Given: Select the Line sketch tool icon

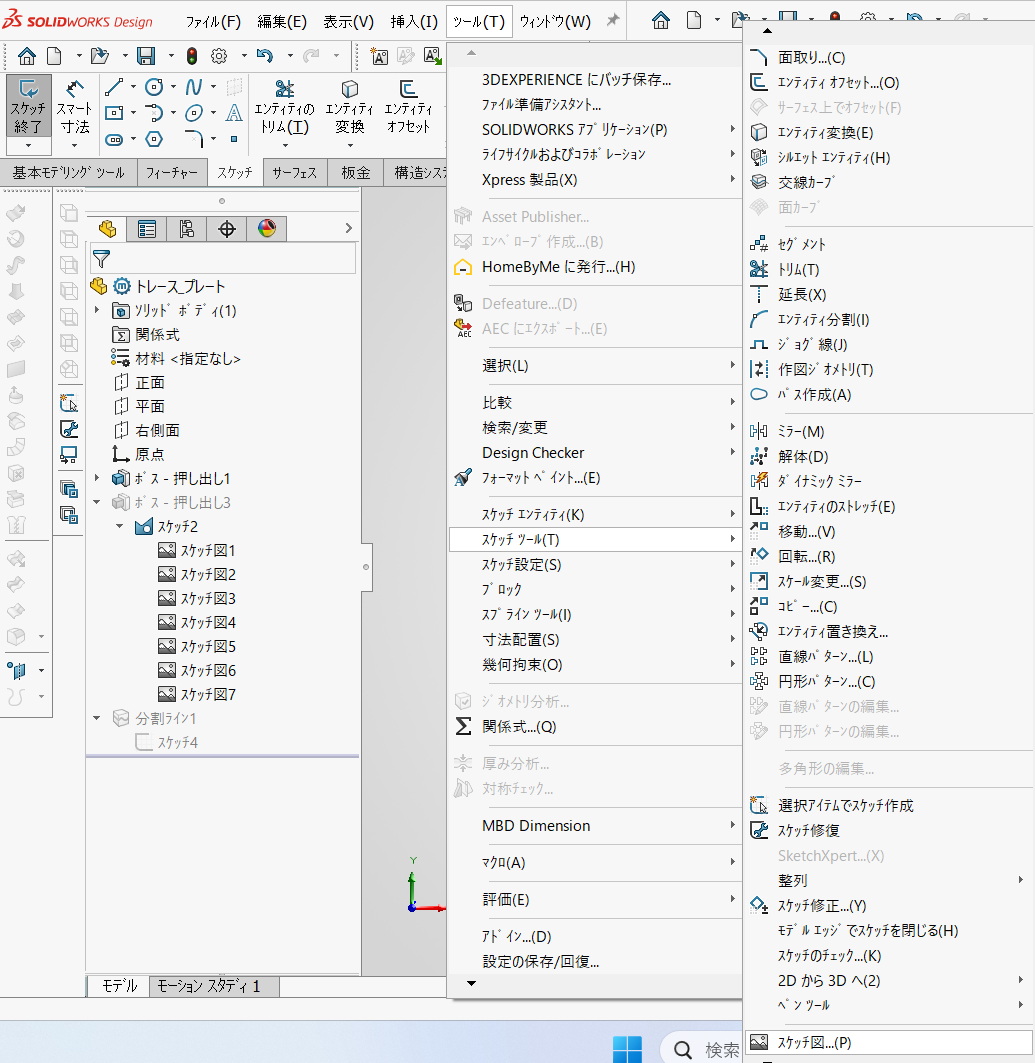Looking at the screenshot, I should pos(114,87).
